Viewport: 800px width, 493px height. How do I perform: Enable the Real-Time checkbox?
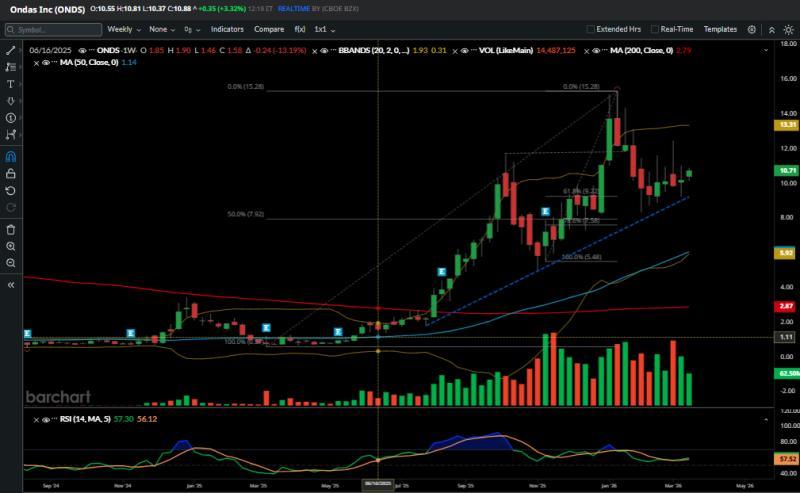655,30
